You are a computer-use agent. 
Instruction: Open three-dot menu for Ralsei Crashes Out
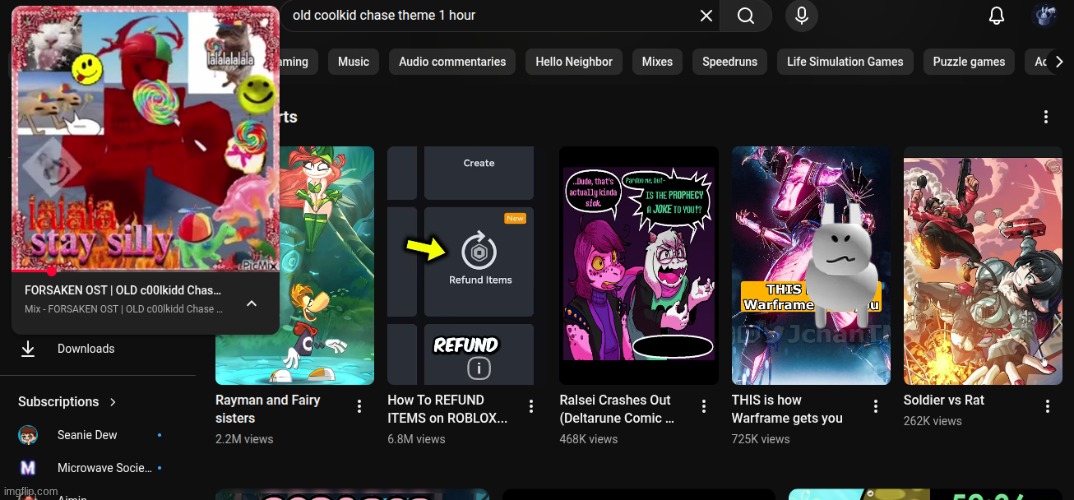coord(703,407)
